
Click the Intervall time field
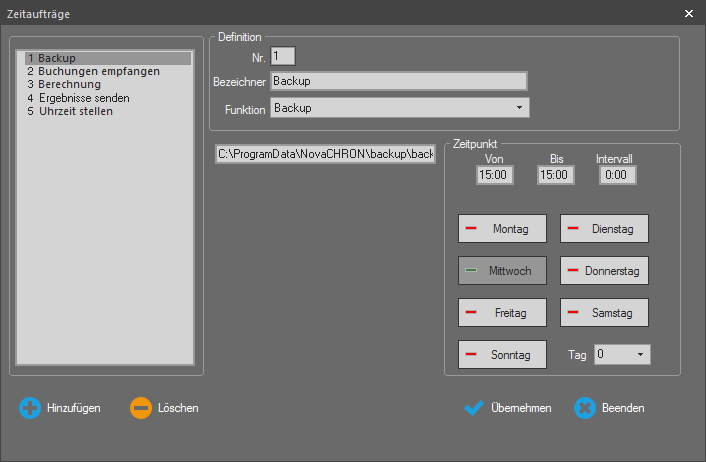617,175
